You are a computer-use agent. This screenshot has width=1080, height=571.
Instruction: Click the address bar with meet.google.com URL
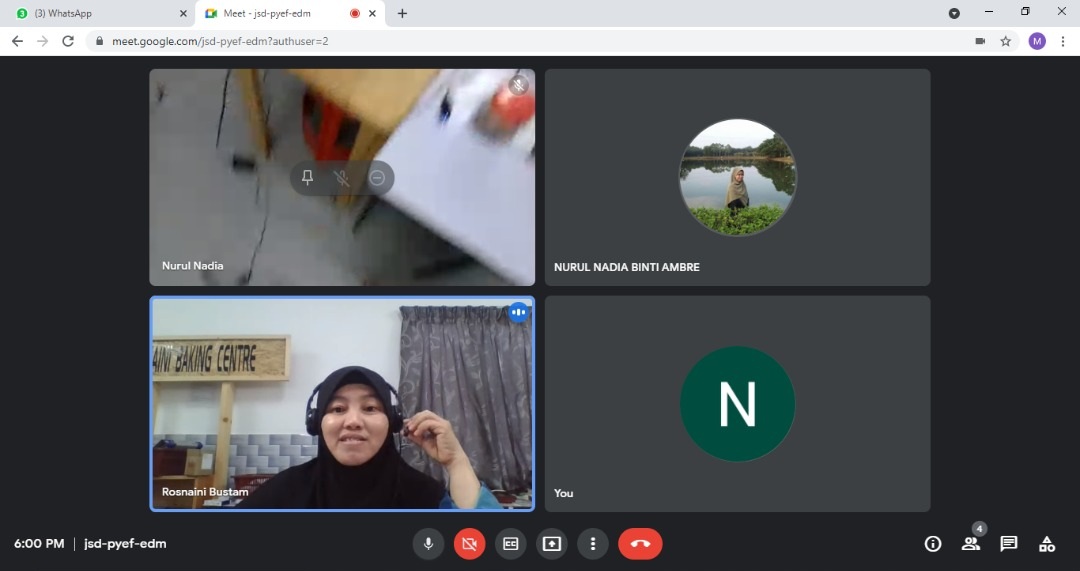tap(500, 41)
